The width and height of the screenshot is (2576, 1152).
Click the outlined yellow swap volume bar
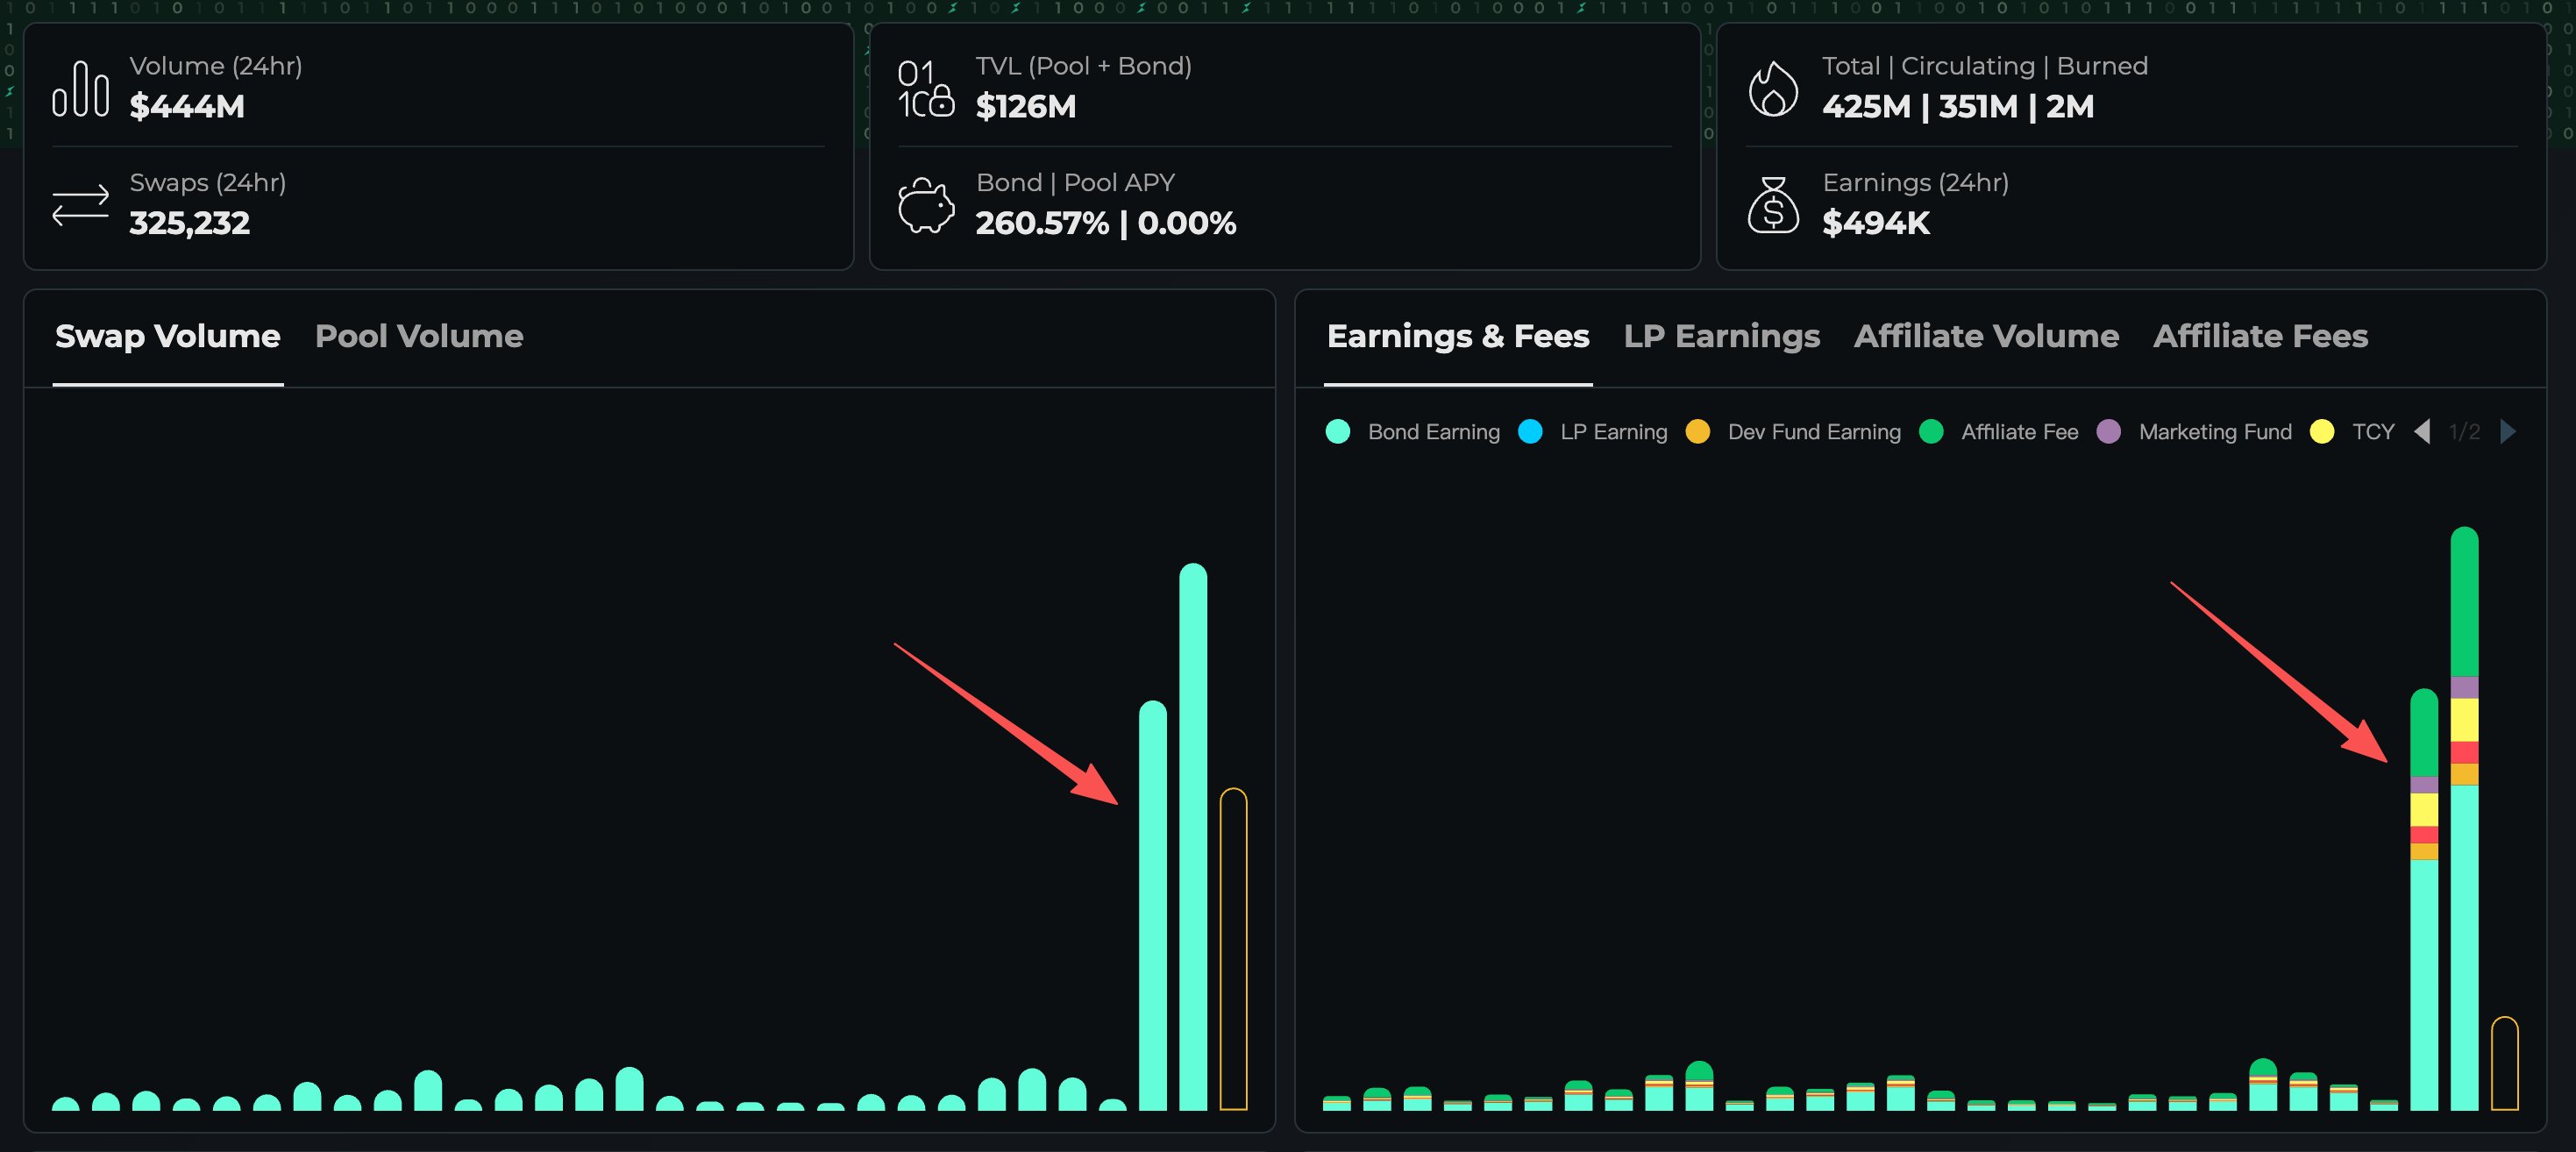click(x=1233, y=949)
